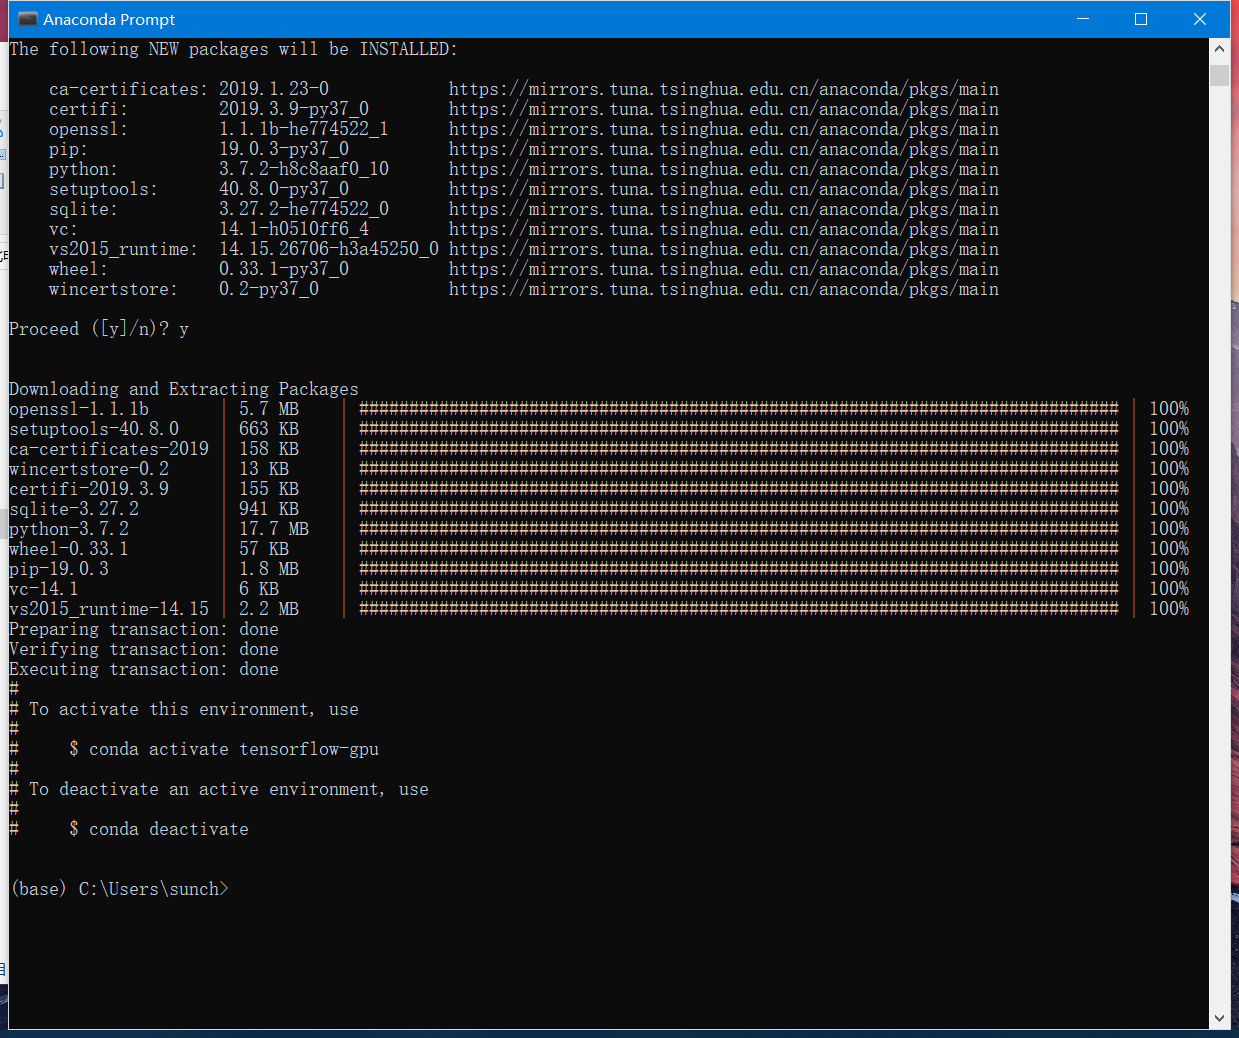Click the scrollbar down arrow
1239x1038 pixels.
click(1219, 1018)
